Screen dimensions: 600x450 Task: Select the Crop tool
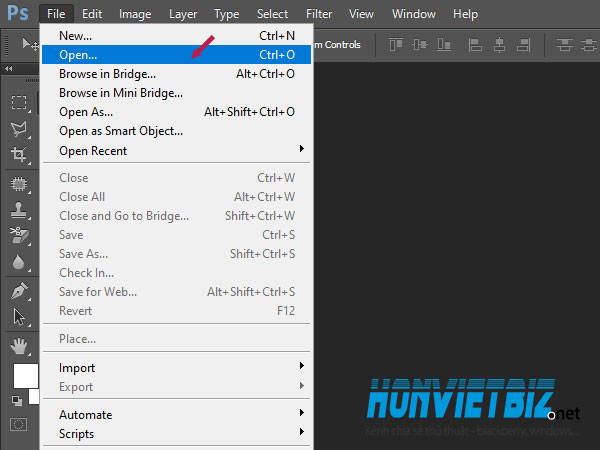click(19, 154)
